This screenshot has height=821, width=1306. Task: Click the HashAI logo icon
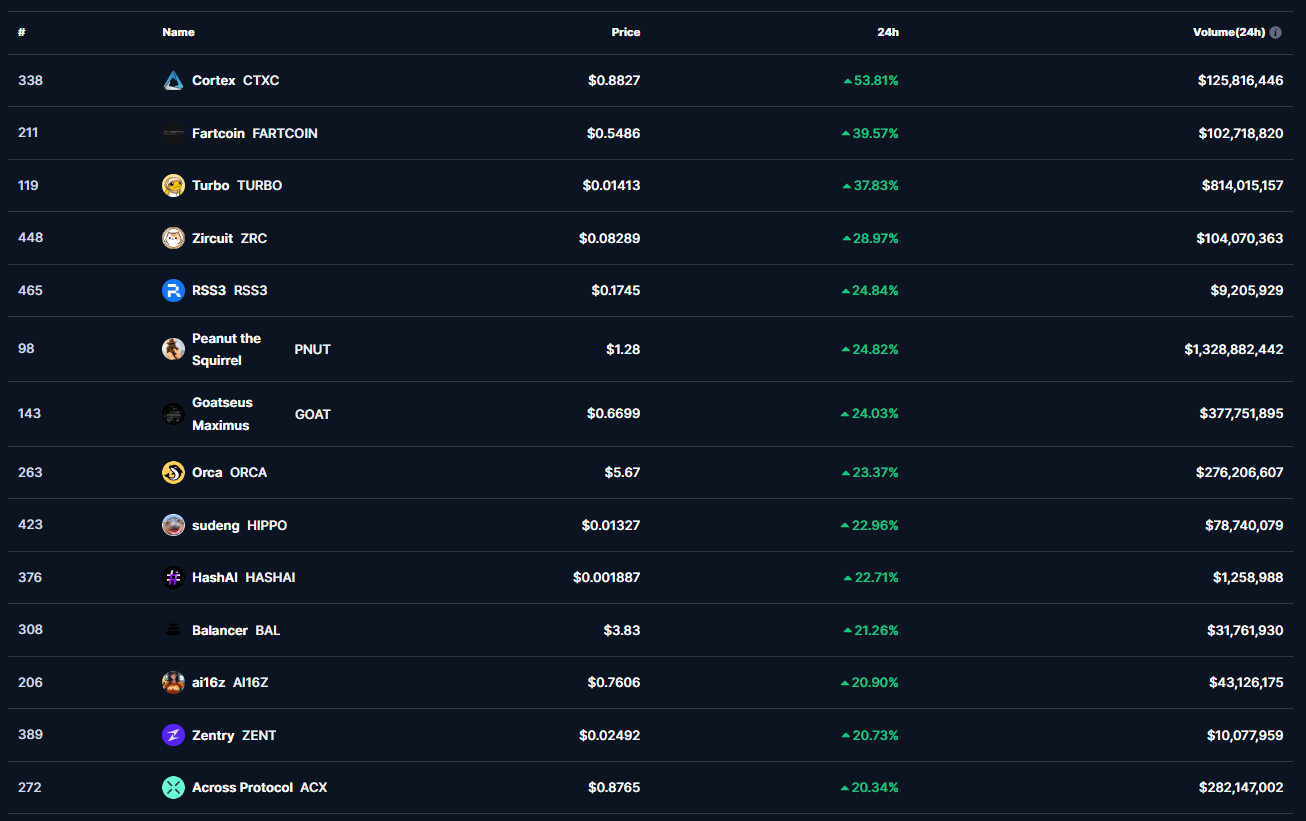[173, 578]
